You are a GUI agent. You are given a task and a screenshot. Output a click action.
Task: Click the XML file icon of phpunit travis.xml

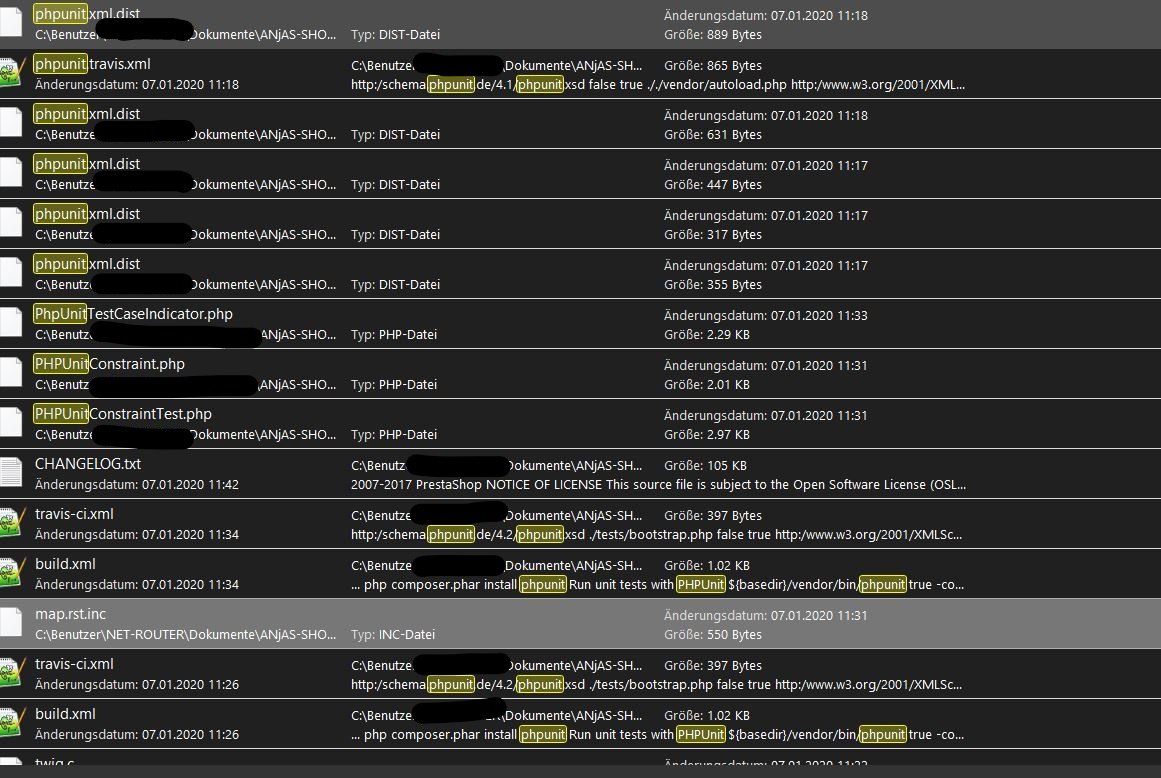[x=11, y=73]
